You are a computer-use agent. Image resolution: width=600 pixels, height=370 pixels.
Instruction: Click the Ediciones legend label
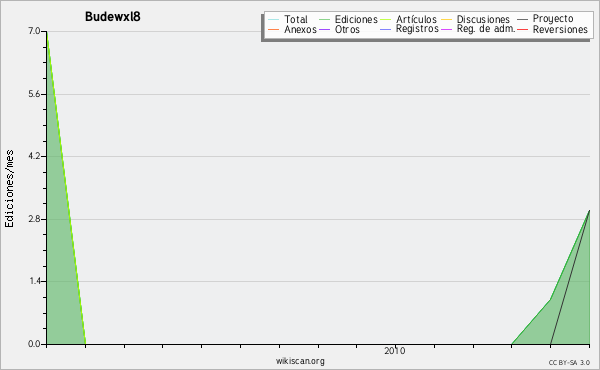[x=356, y=19]
